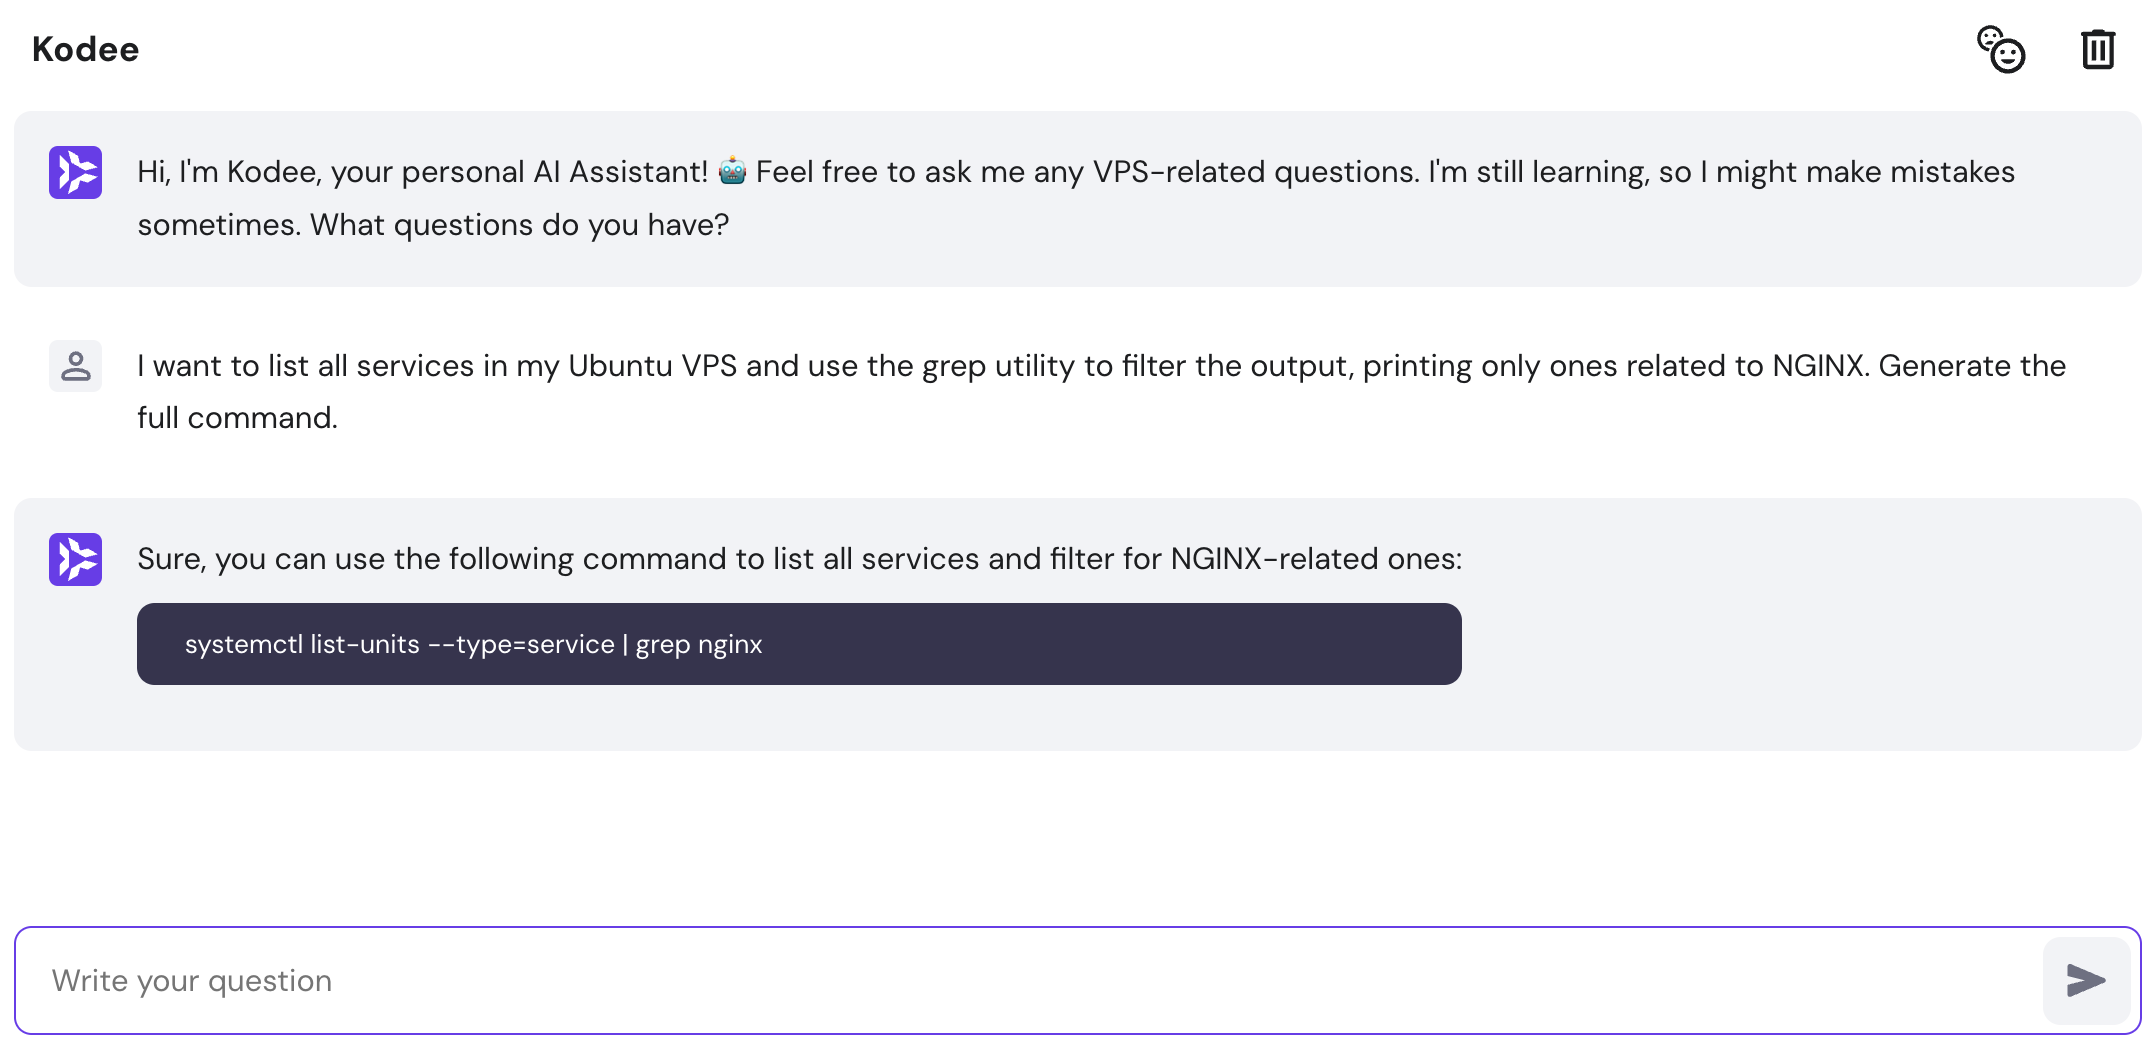Click the Kodee title heading

point(85,49)
